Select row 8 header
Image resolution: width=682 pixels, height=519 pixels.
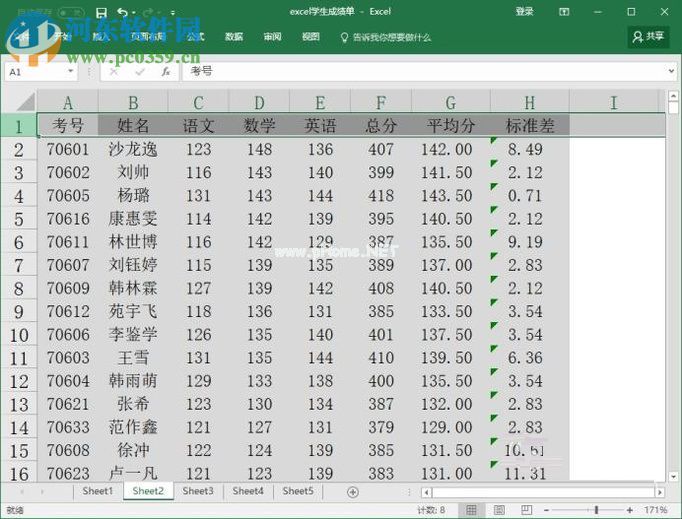click(19, 288)
